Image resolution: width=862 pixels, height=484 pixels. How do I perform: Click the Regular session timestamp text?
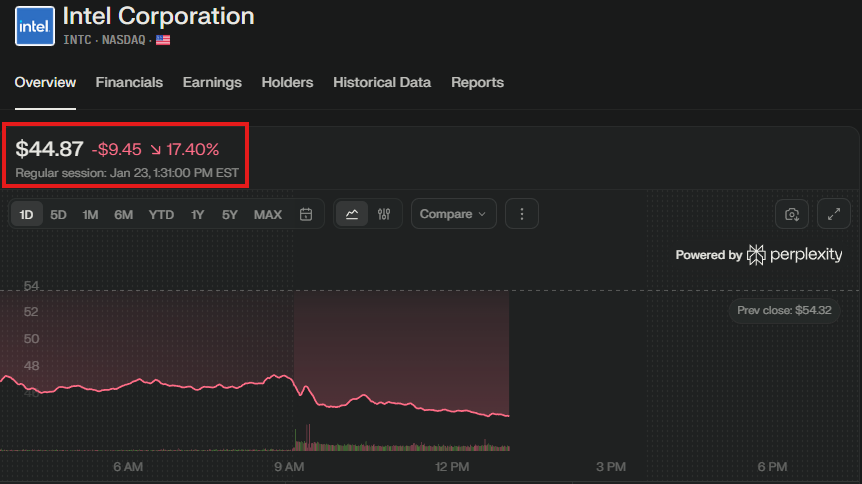pyautogui.click(x=127, y=173)
